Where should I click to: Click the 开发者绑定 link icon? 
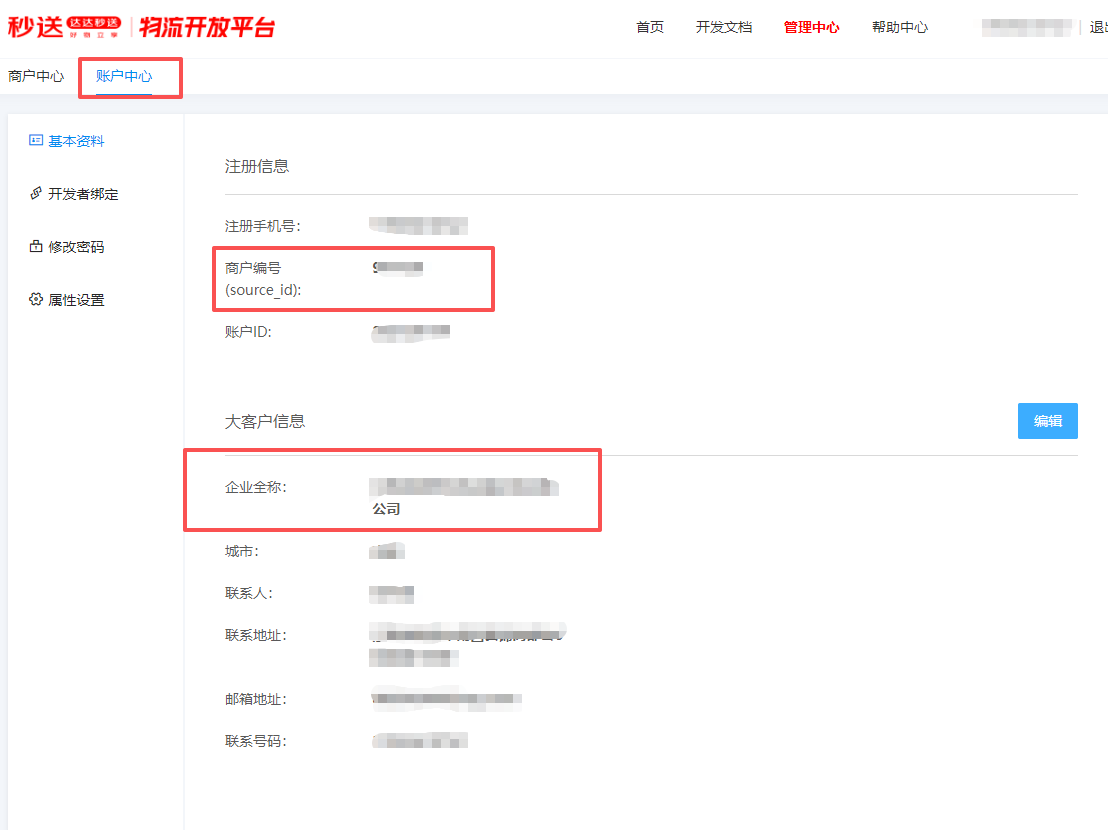point(35,193)
